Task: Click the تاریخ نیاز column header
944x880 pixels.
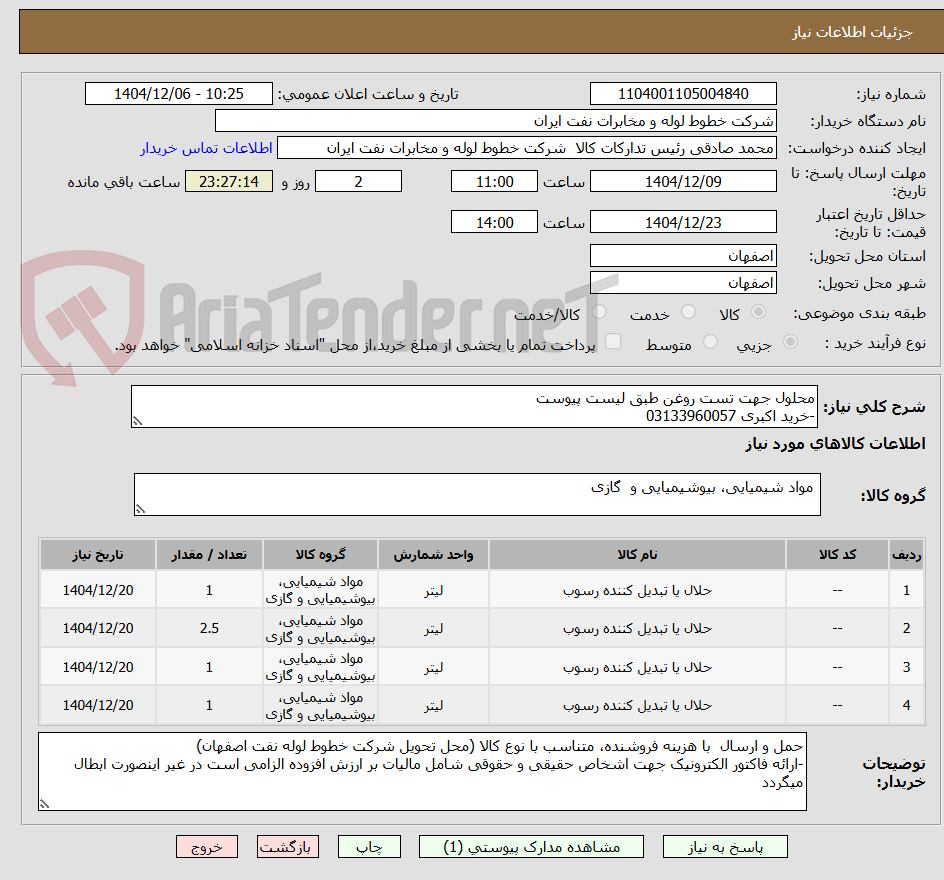Action: tap(98, 554)
